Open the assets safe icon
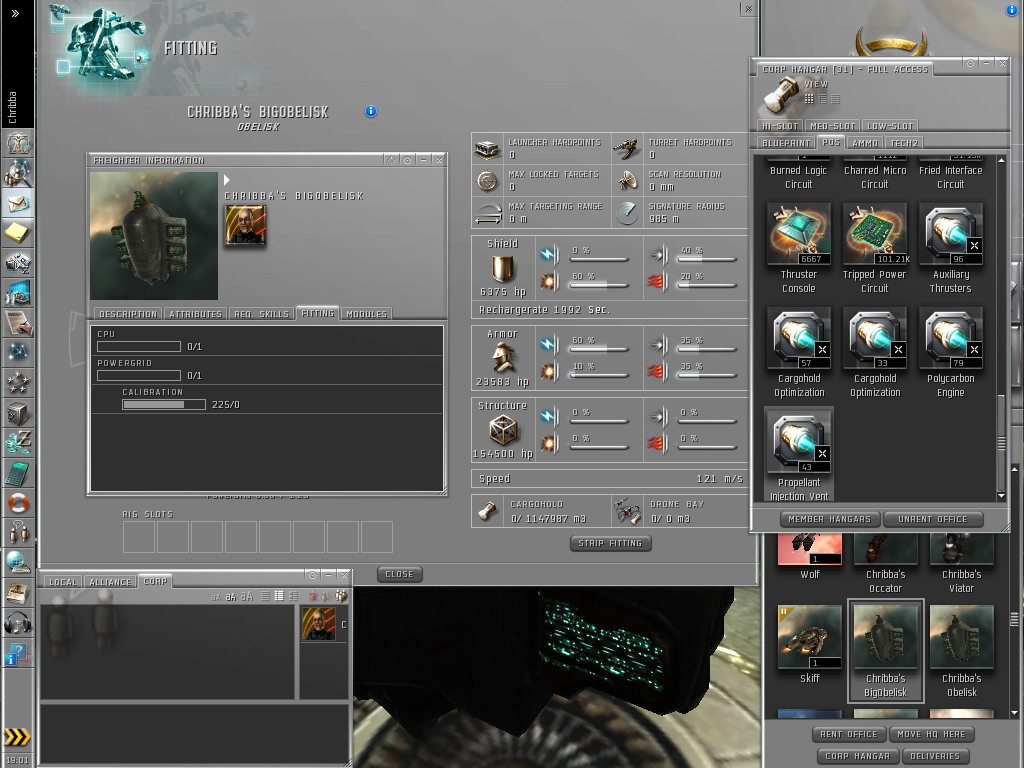Image resolution: width=1024 pixels, height=768 pixels. 18,413
